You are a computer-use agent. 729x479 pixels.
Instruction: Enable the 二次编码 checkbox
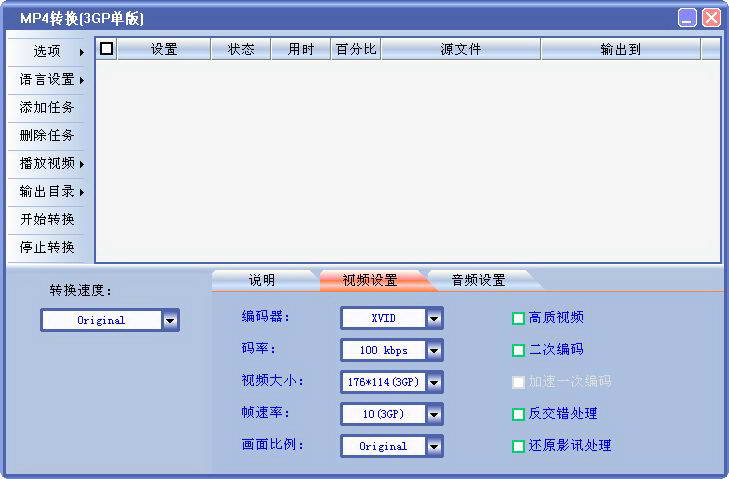518,350
